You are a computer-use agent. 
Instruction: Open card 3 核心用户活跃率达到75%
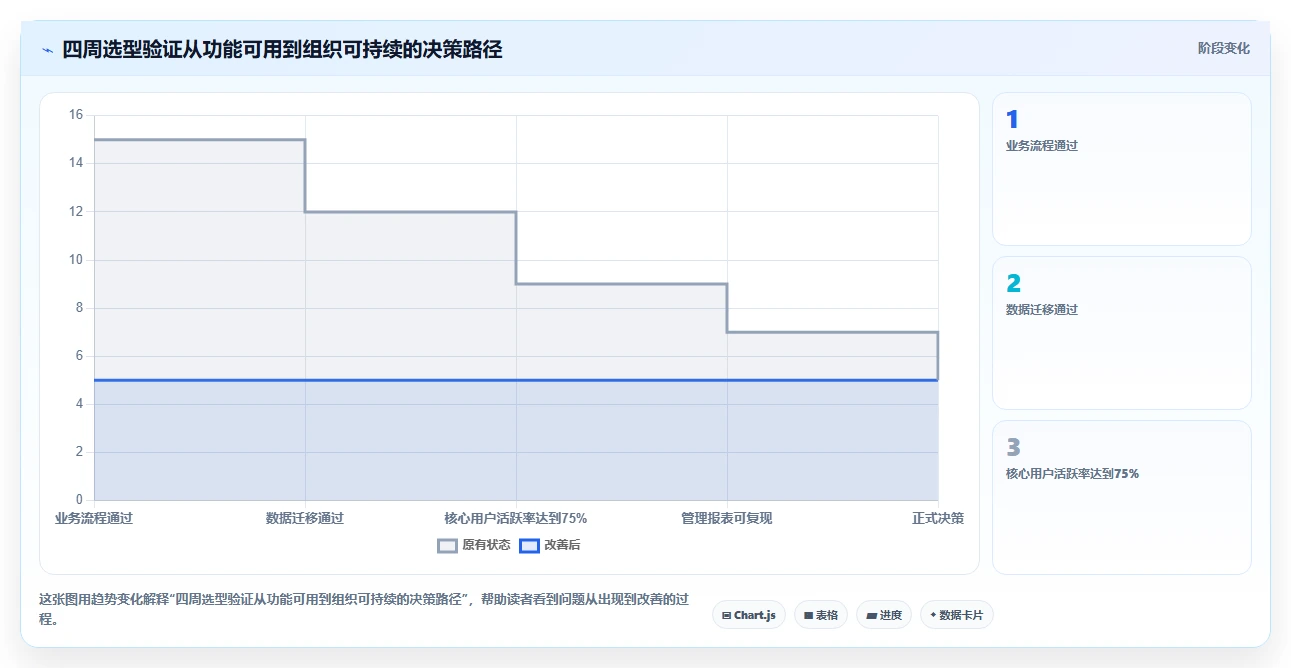pyautogui.click(x=1121, y=497)
